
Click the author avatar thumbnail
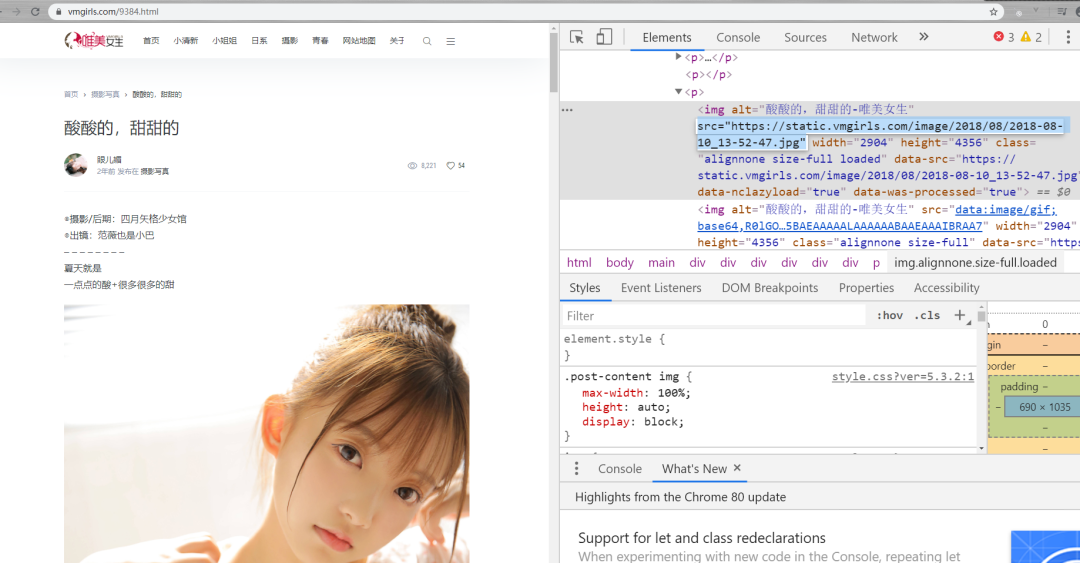76,165
